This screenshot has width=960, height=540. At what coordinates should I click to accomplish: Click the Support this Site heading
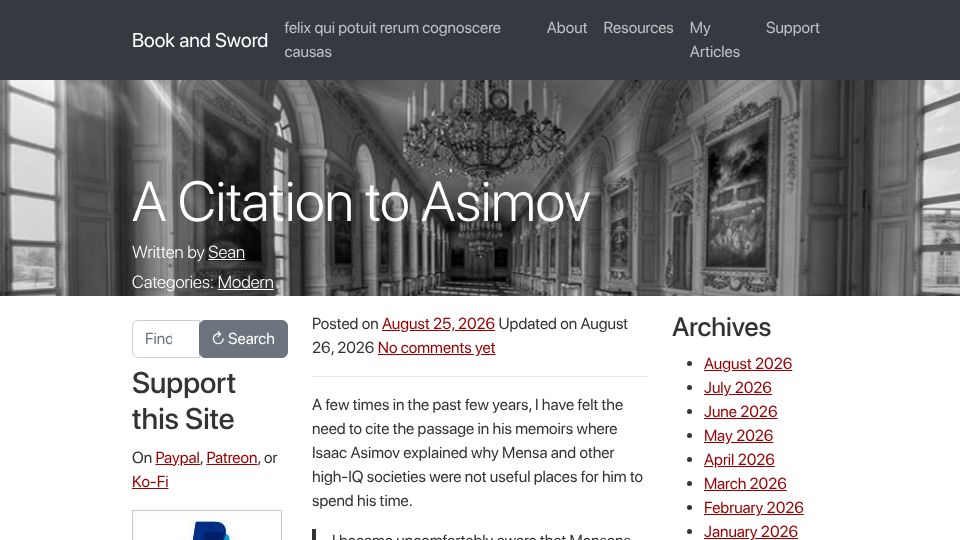point(184,401)
